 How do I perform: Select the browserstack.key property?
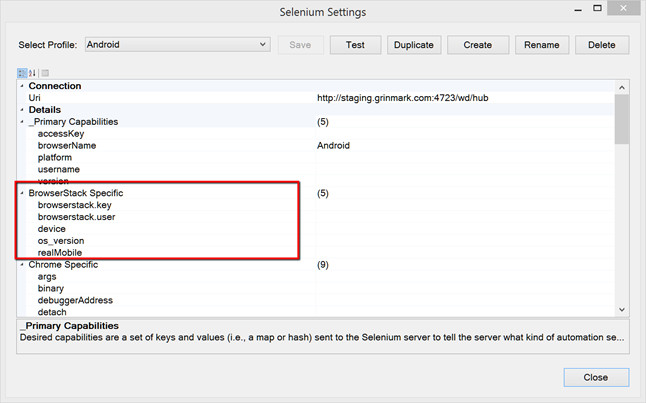(75, 205)
